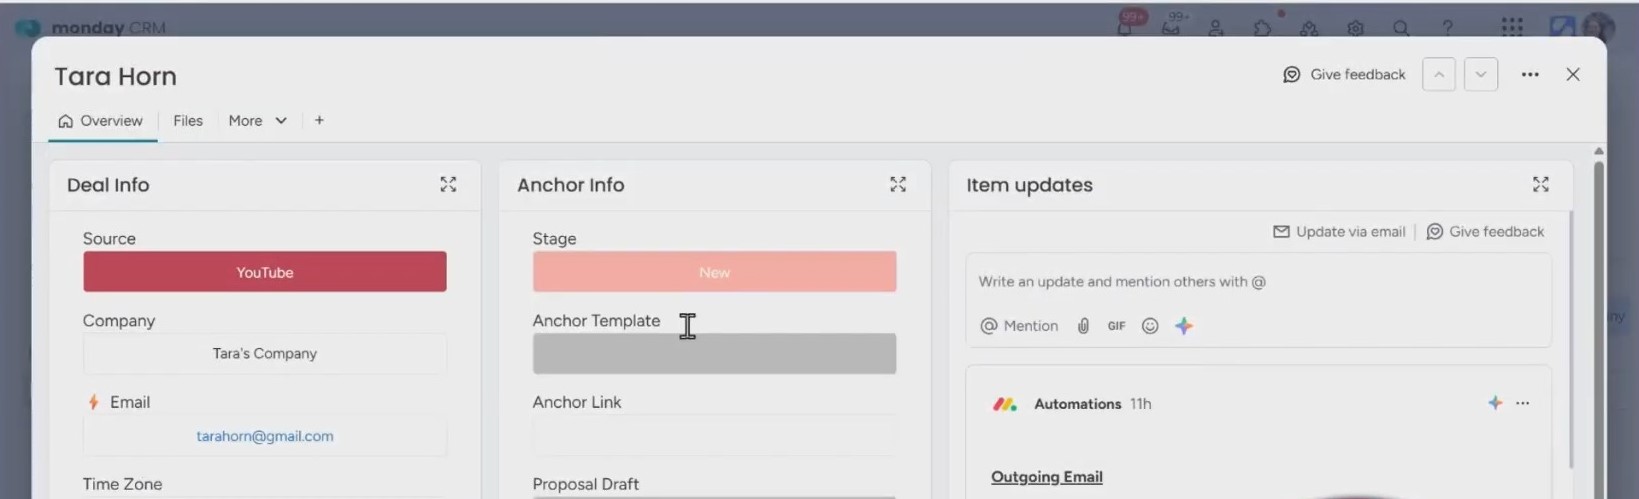Change the Source status from YouTube
Image resolution: width=1639 pixels, height=499 pixels.
pos(265,272)
